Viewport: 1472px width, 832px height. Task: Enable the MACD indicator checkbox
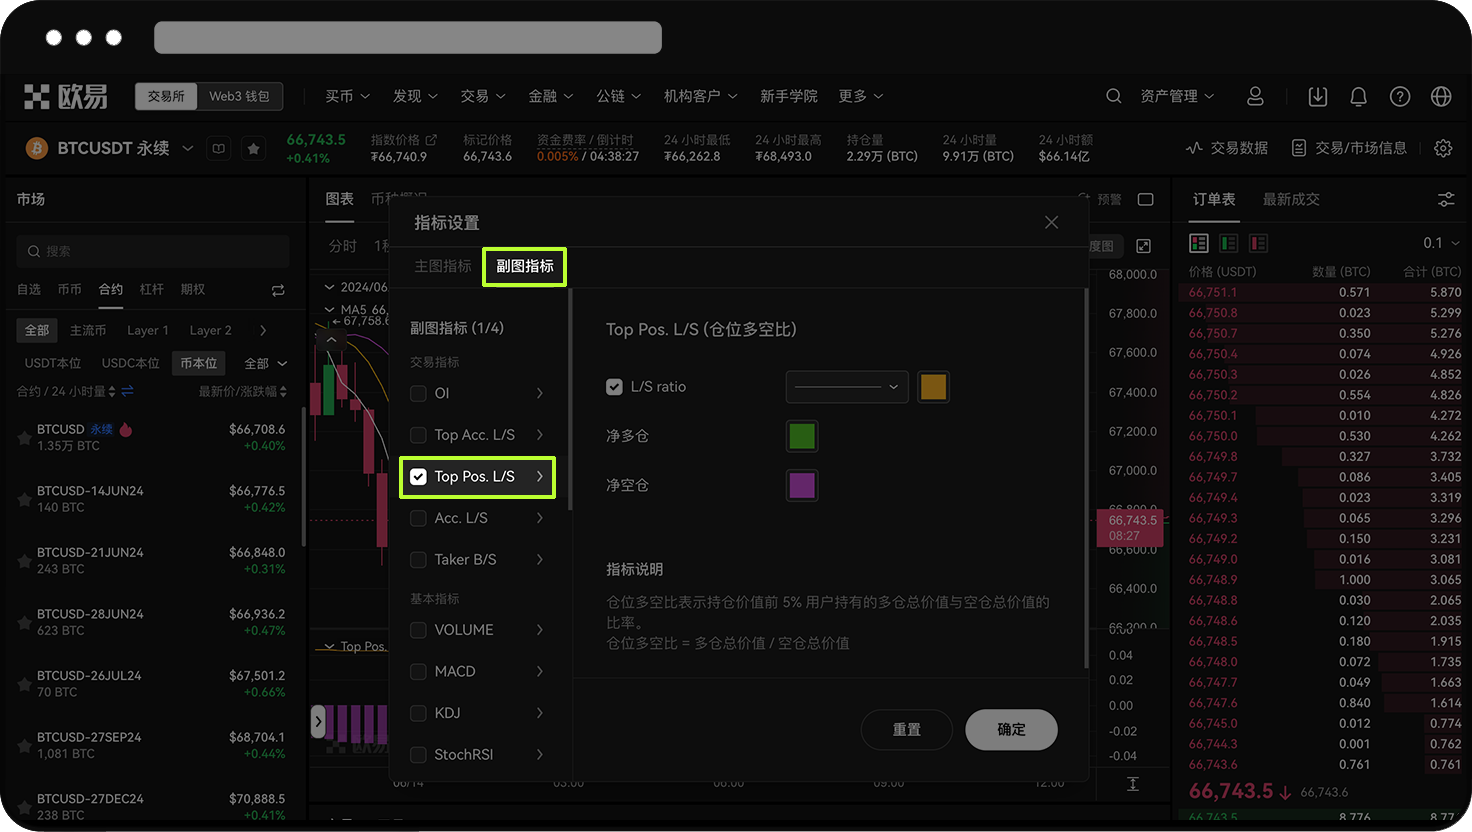tap(418, 671)
